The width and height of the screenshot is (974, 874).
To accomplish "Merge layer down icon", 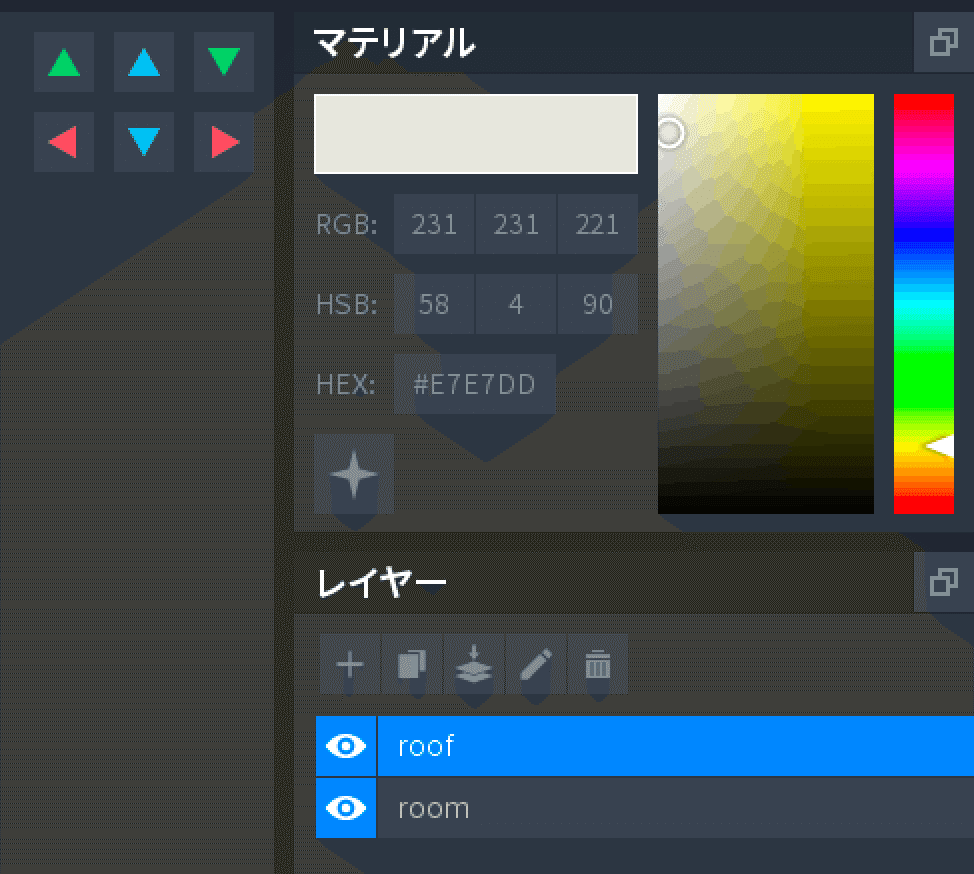I will 474,664.
